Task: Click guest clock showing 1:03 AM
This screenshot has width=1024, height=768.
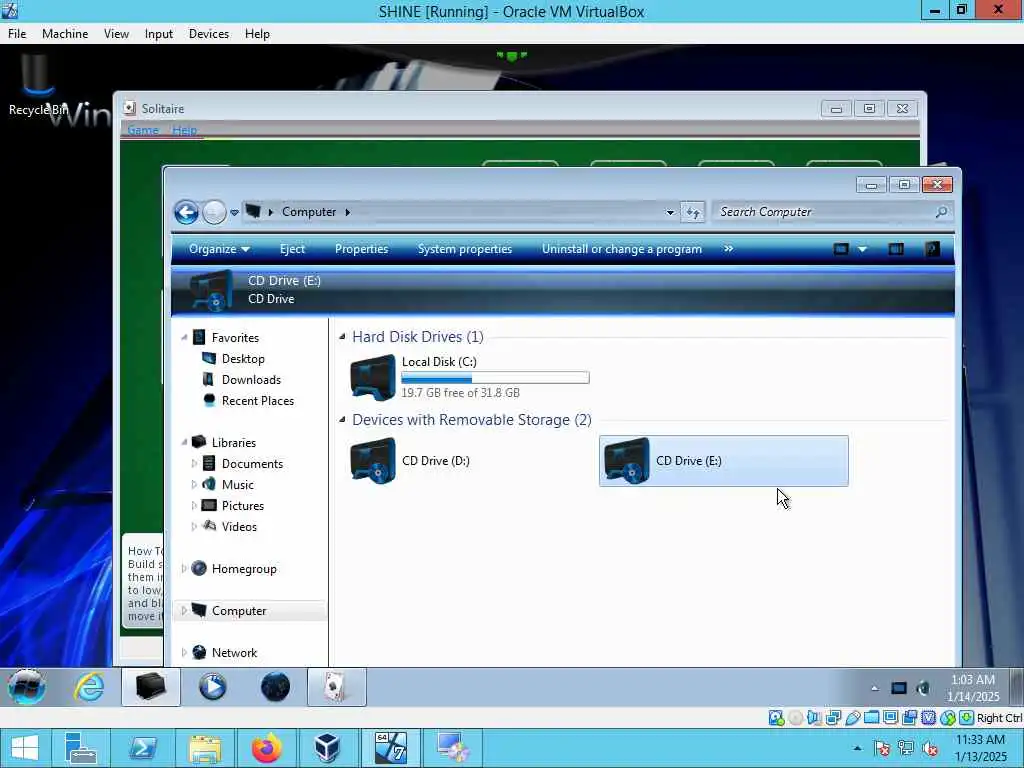Action: (974, 688)
